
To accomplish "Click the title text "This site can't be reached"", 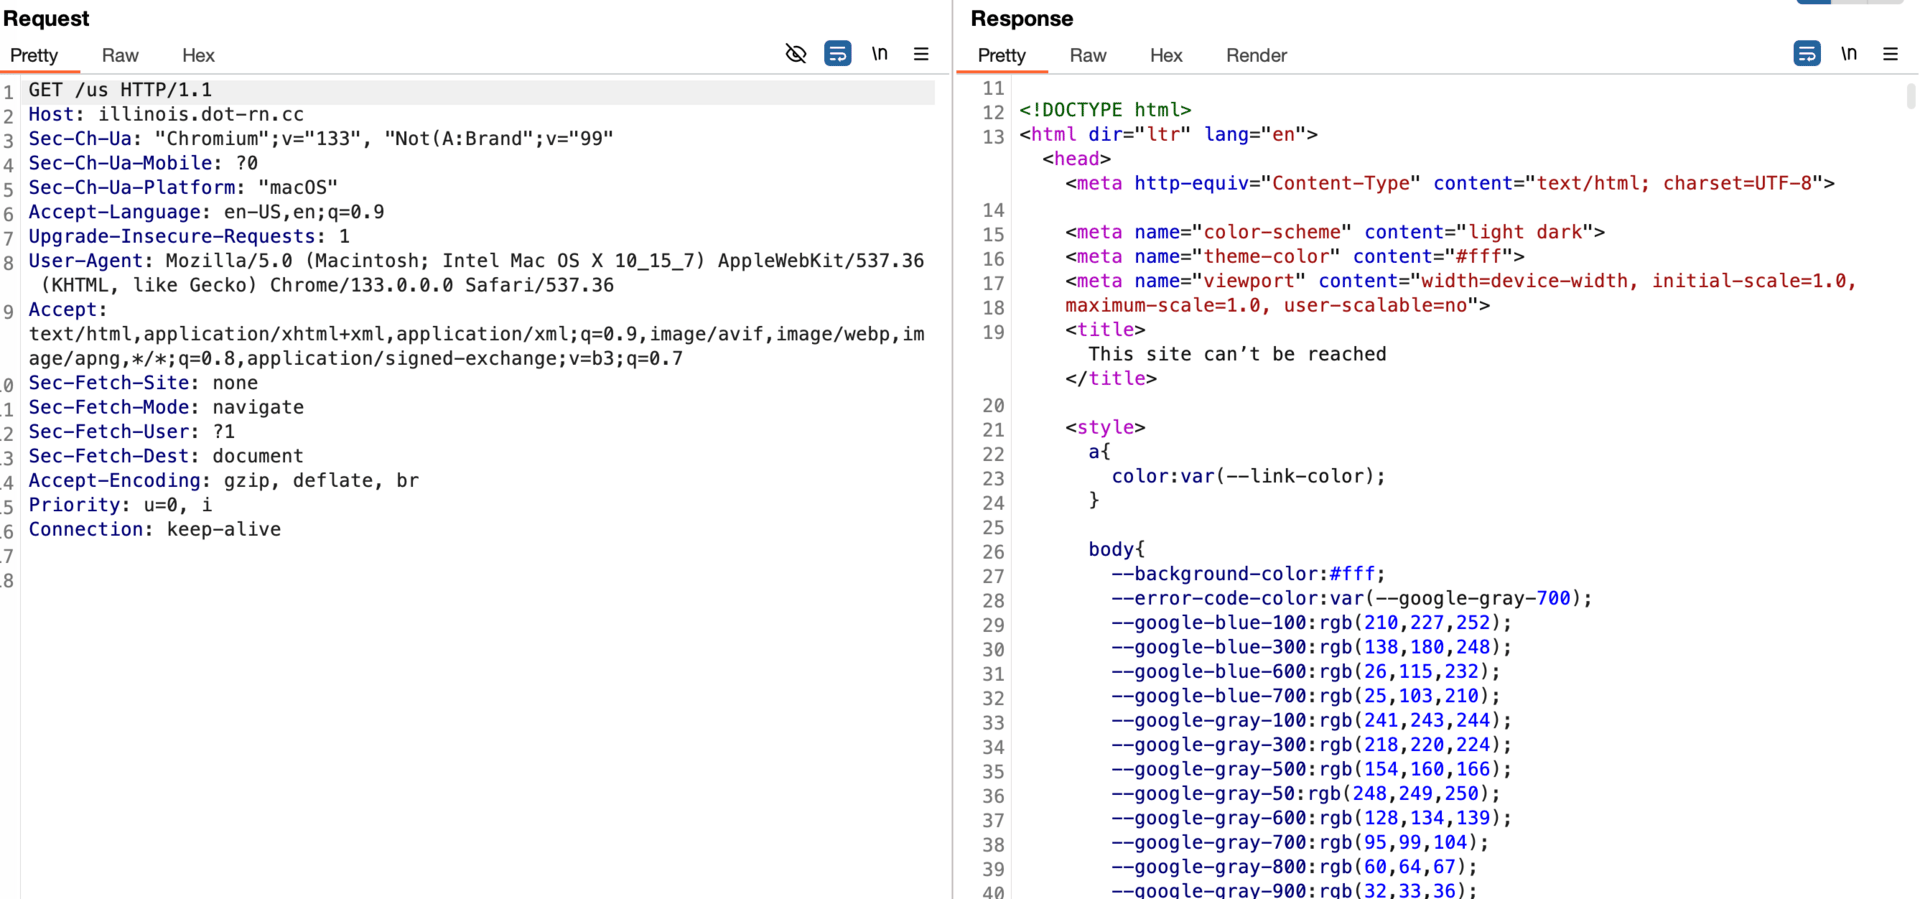I will coord(1237,354).
